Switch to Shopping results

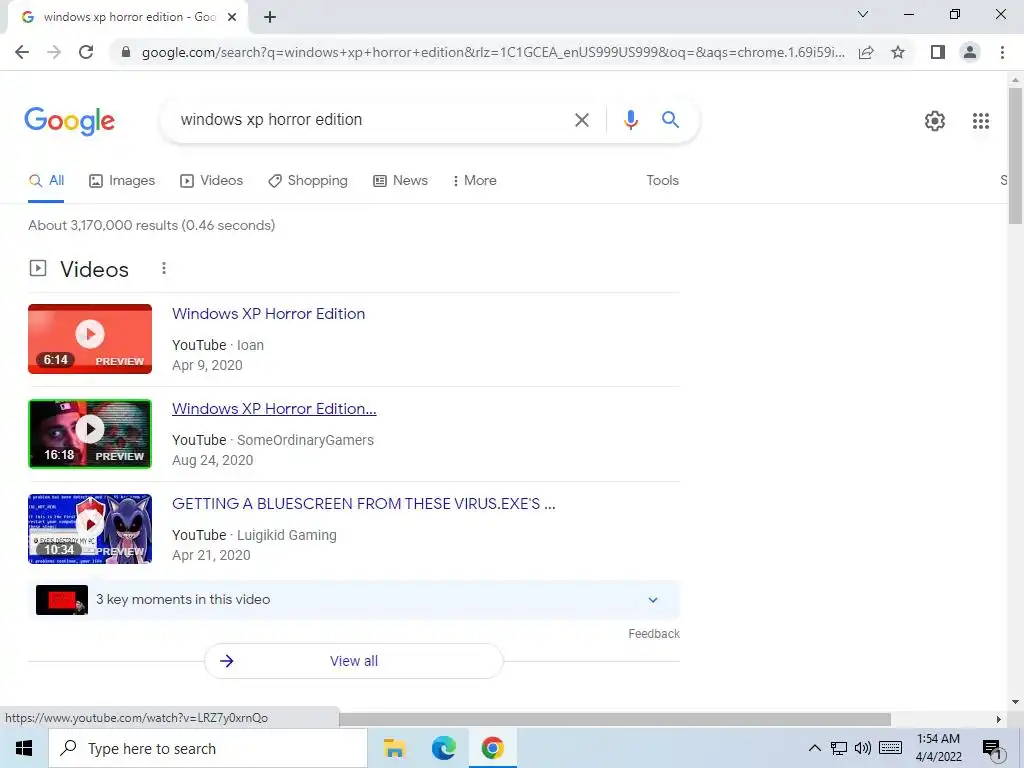[x=308, y=181]
